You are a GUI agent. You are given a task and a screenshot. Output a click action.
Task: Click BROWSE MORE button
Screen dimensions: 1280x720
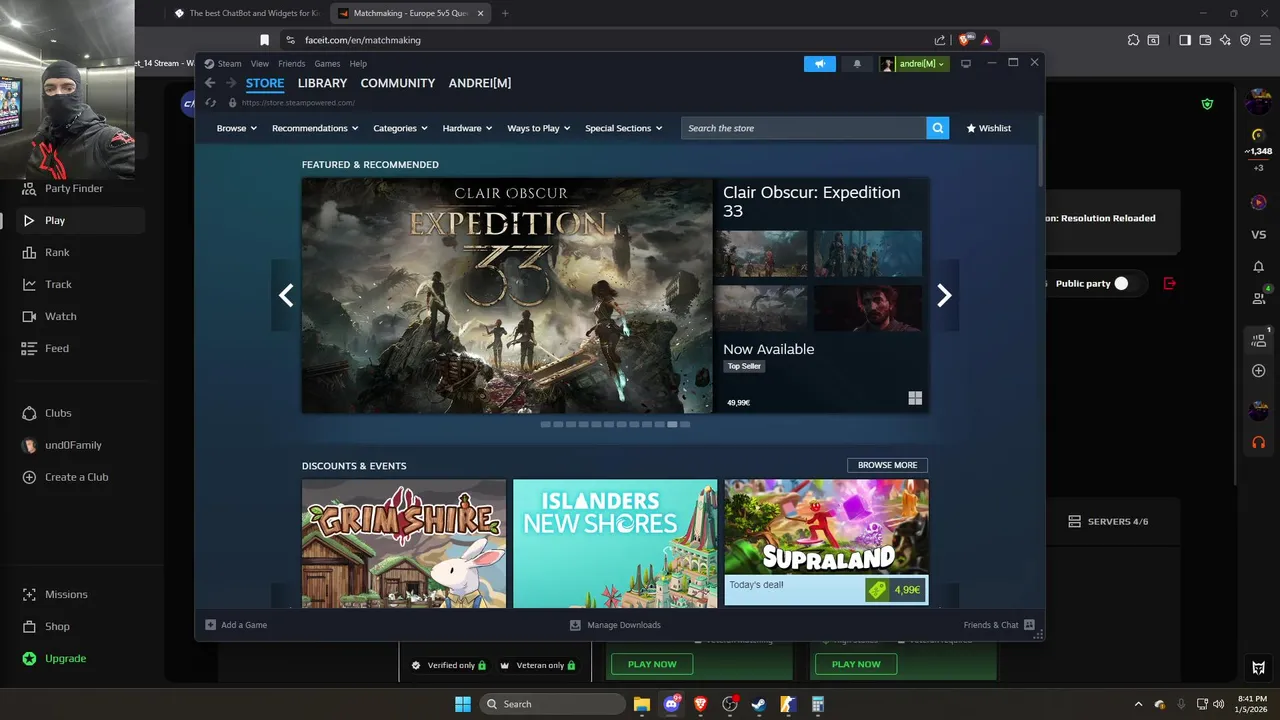pos(887,465)
